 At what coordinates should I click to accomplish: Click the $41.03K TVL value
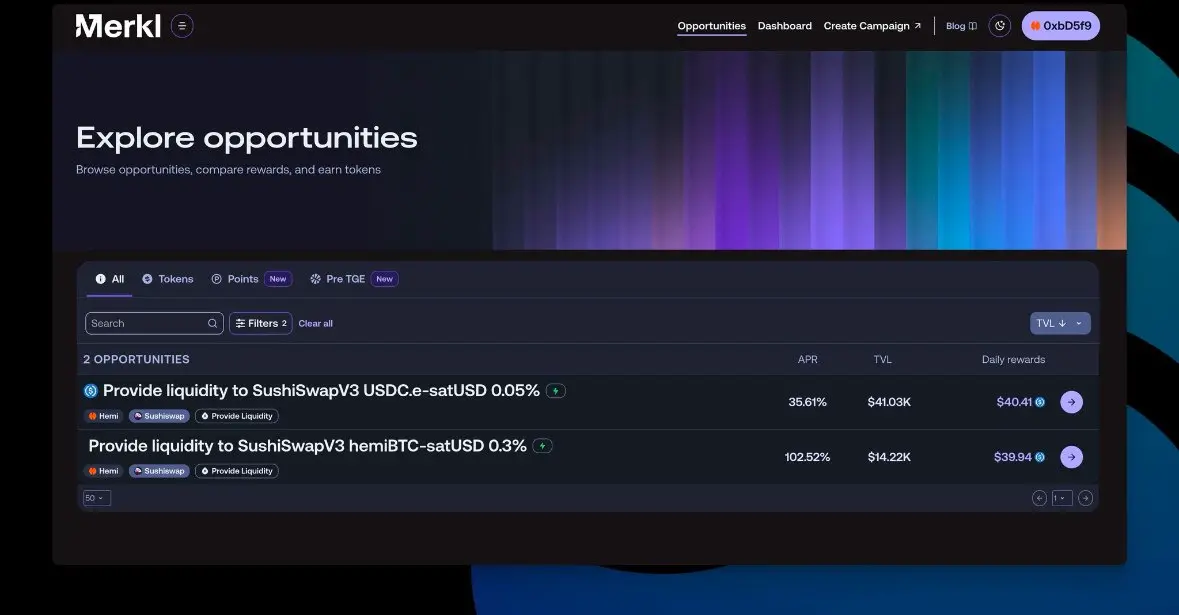[889, 402]
